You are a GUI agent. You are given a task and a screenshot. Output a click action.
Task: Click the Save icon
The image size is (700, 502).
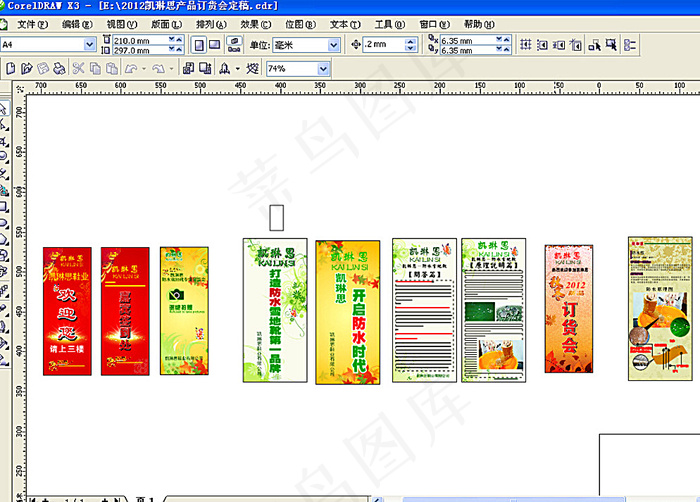43,68
